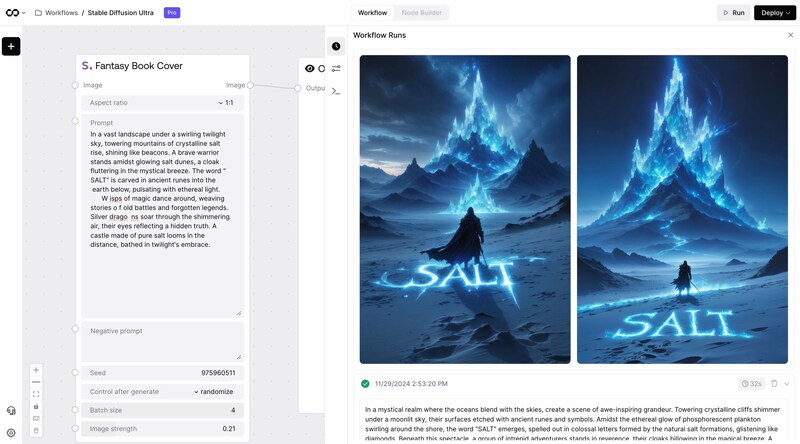
Task: Click the black plus add-node button
Action: point(11,46)
